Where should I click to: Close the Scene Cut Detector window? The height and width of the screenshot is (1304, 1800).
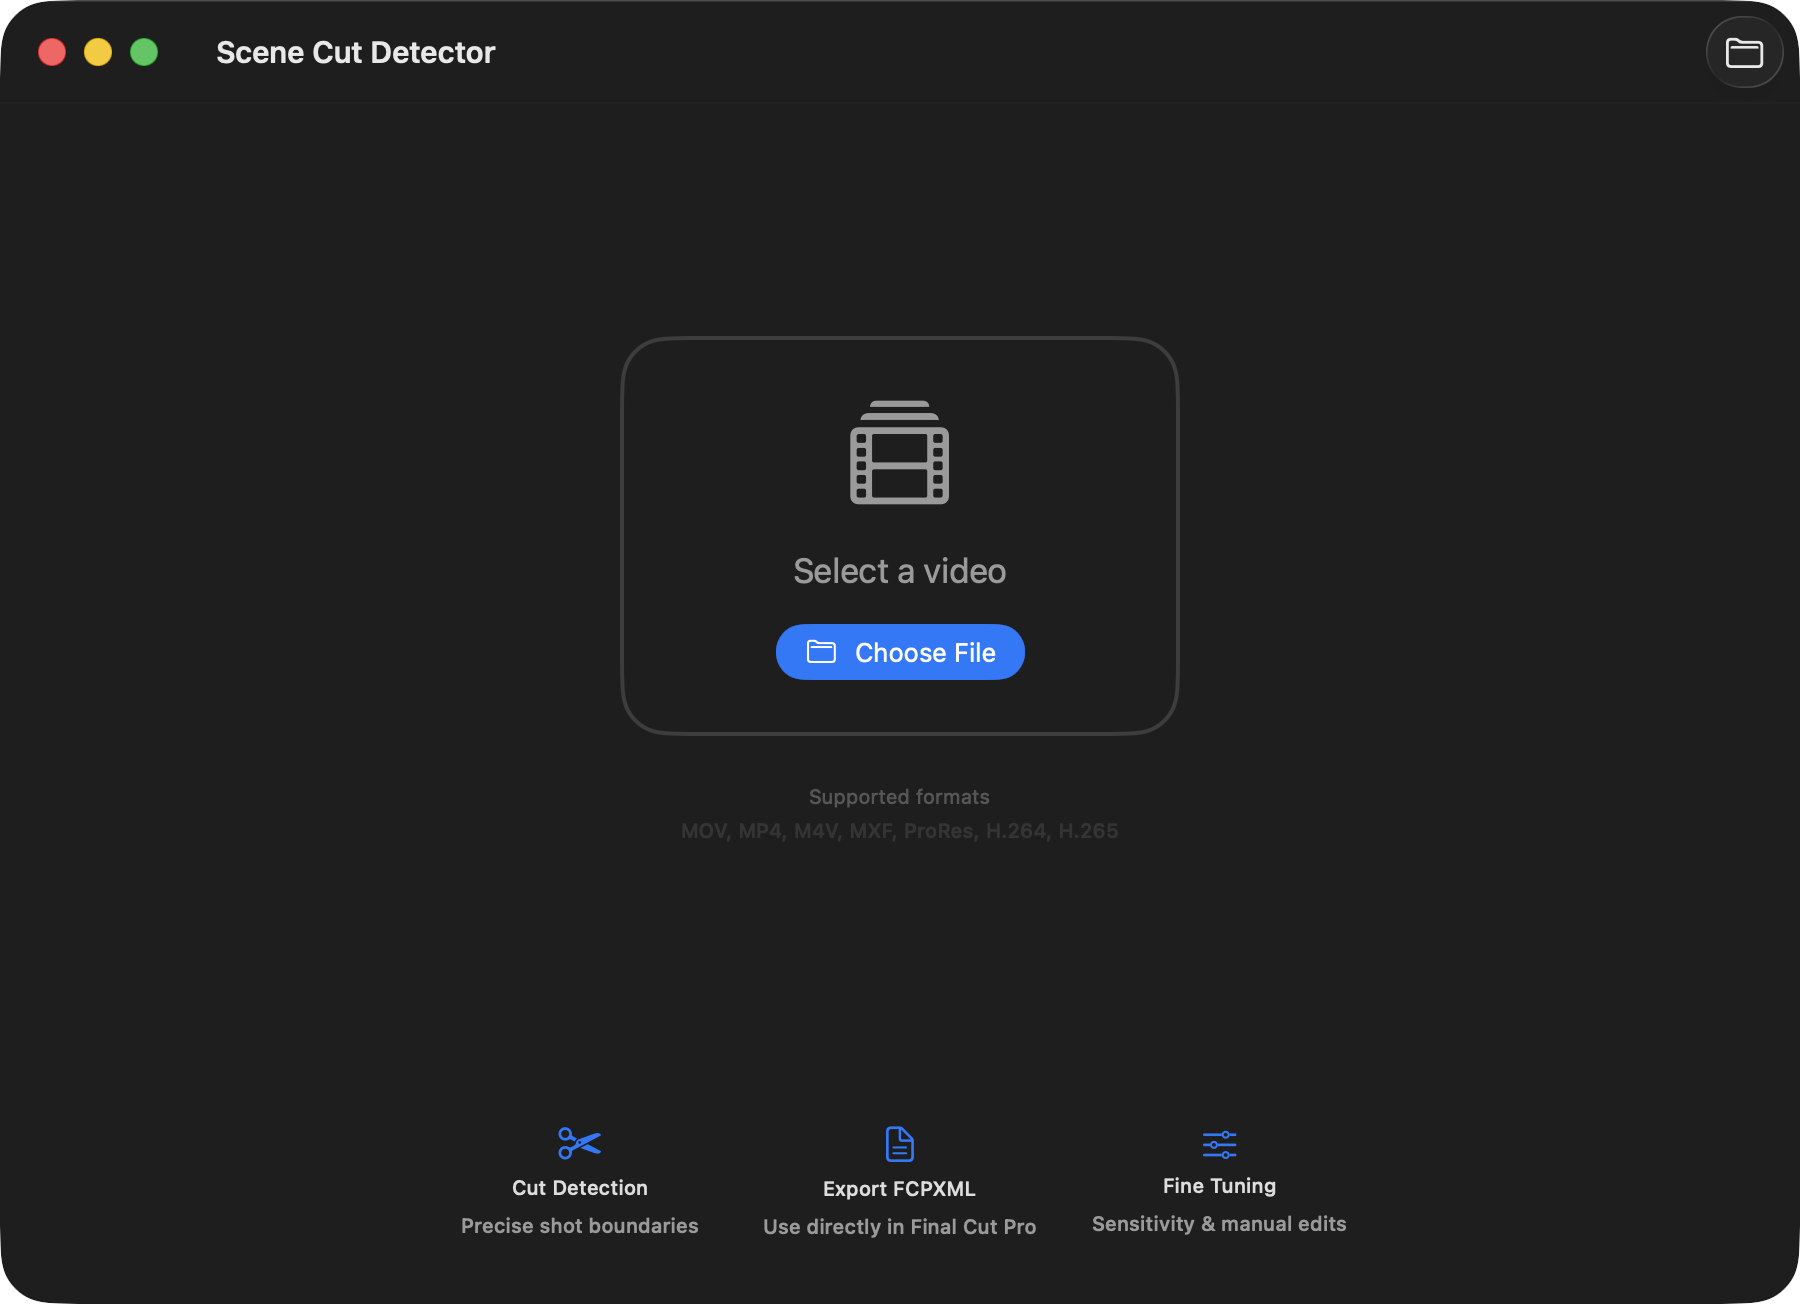pyautogui.click(x=52, y=52)
